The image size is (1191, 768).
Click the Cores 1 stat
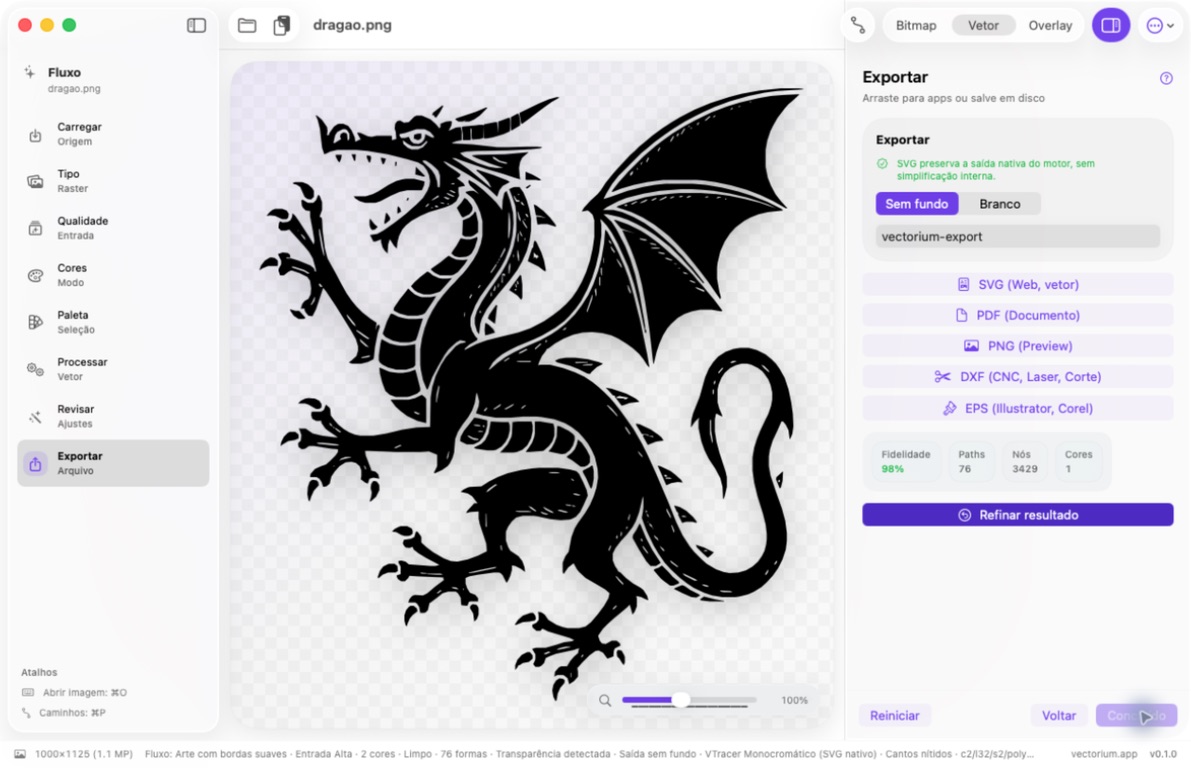click(1079, 461)
